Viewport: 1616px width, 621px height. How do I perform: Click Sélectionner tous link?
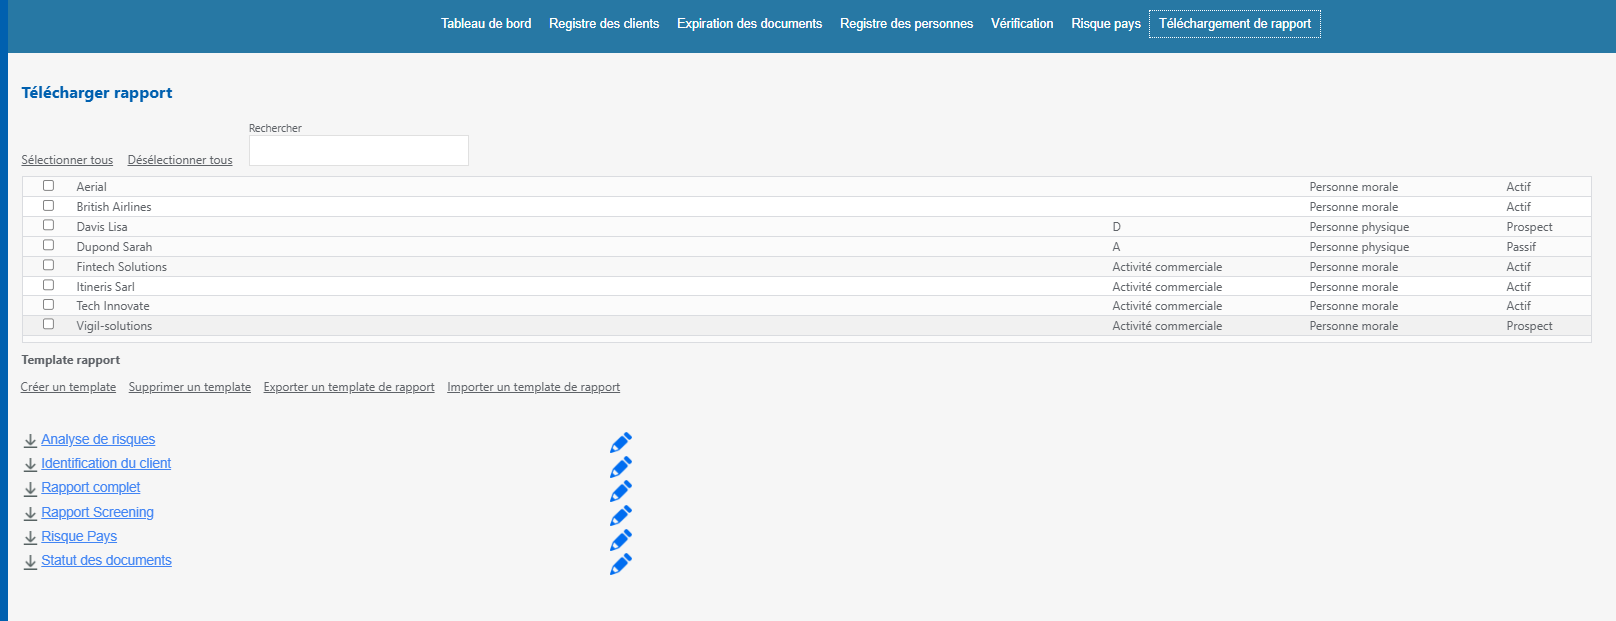tap(67, 160)
